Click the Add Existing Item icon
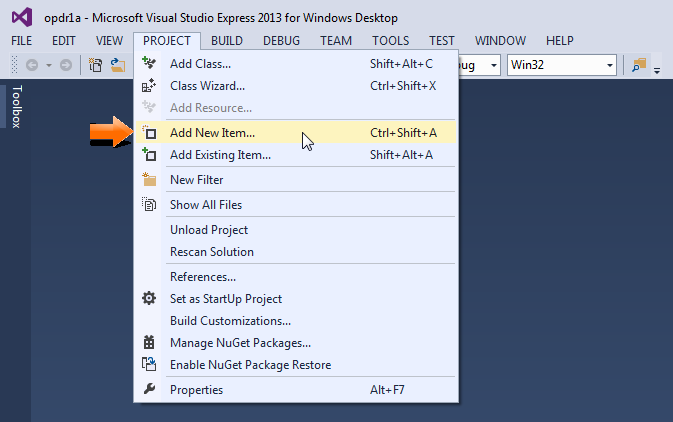The image size is (673, 422). pyautogui.click(x=150, y=155)
